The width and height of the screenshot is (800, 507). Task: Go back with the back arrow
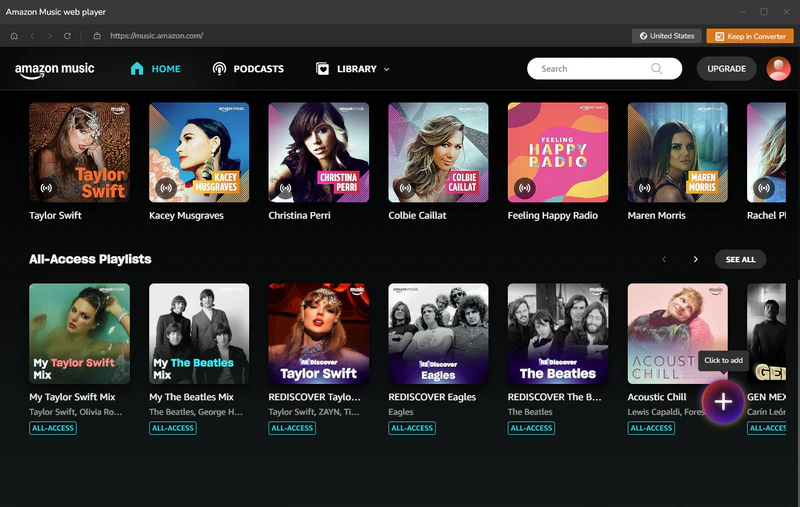click(x=32, y=36)
